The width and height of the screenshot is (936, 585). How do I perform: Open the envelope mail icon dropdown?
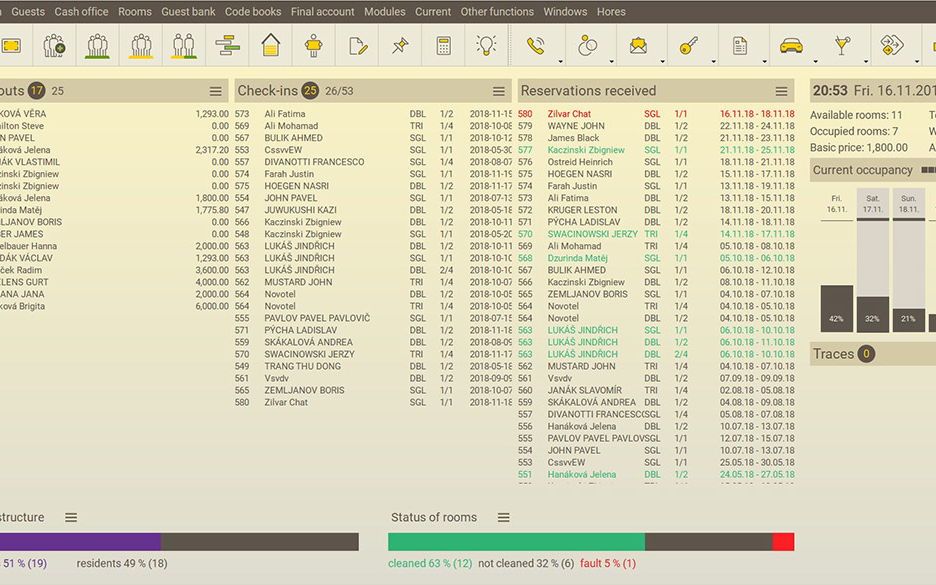[x=661, y=61]
